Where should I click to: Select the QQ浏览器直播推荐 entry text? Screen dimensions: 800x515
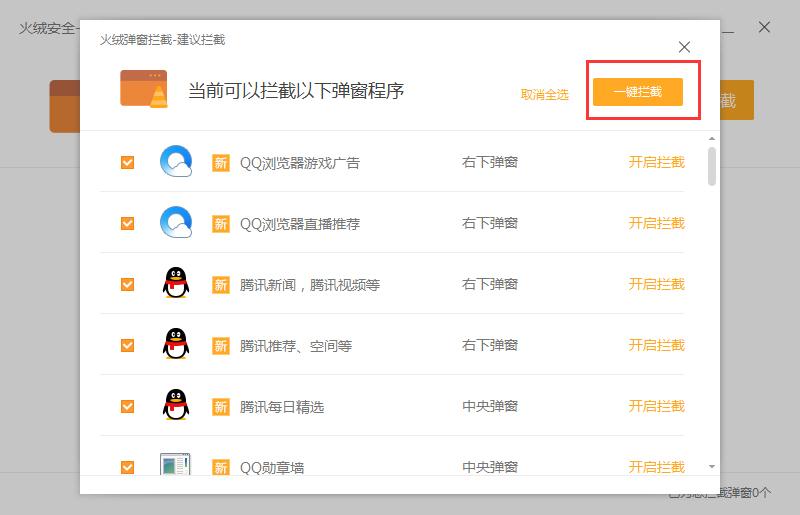(x=300, y=224)
